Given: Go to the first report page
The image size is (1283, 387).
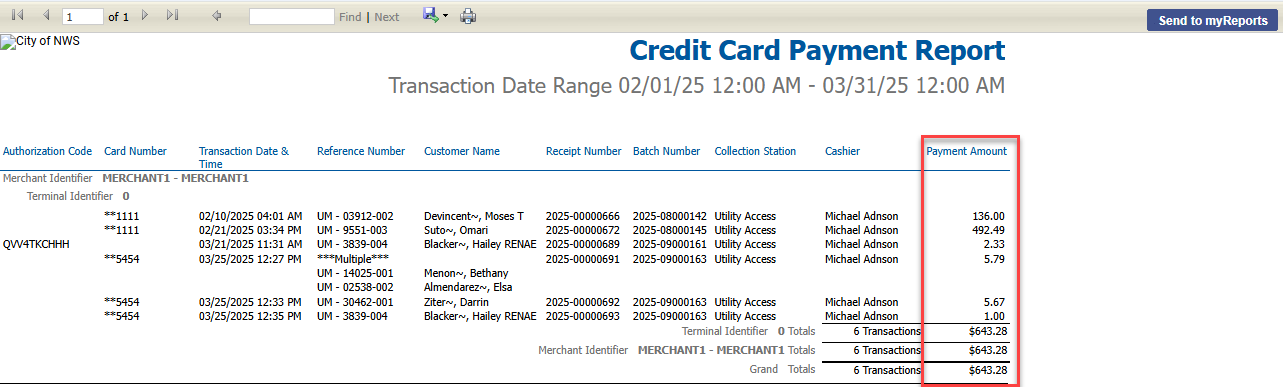Looking at the screenshot, I should 17,16.
